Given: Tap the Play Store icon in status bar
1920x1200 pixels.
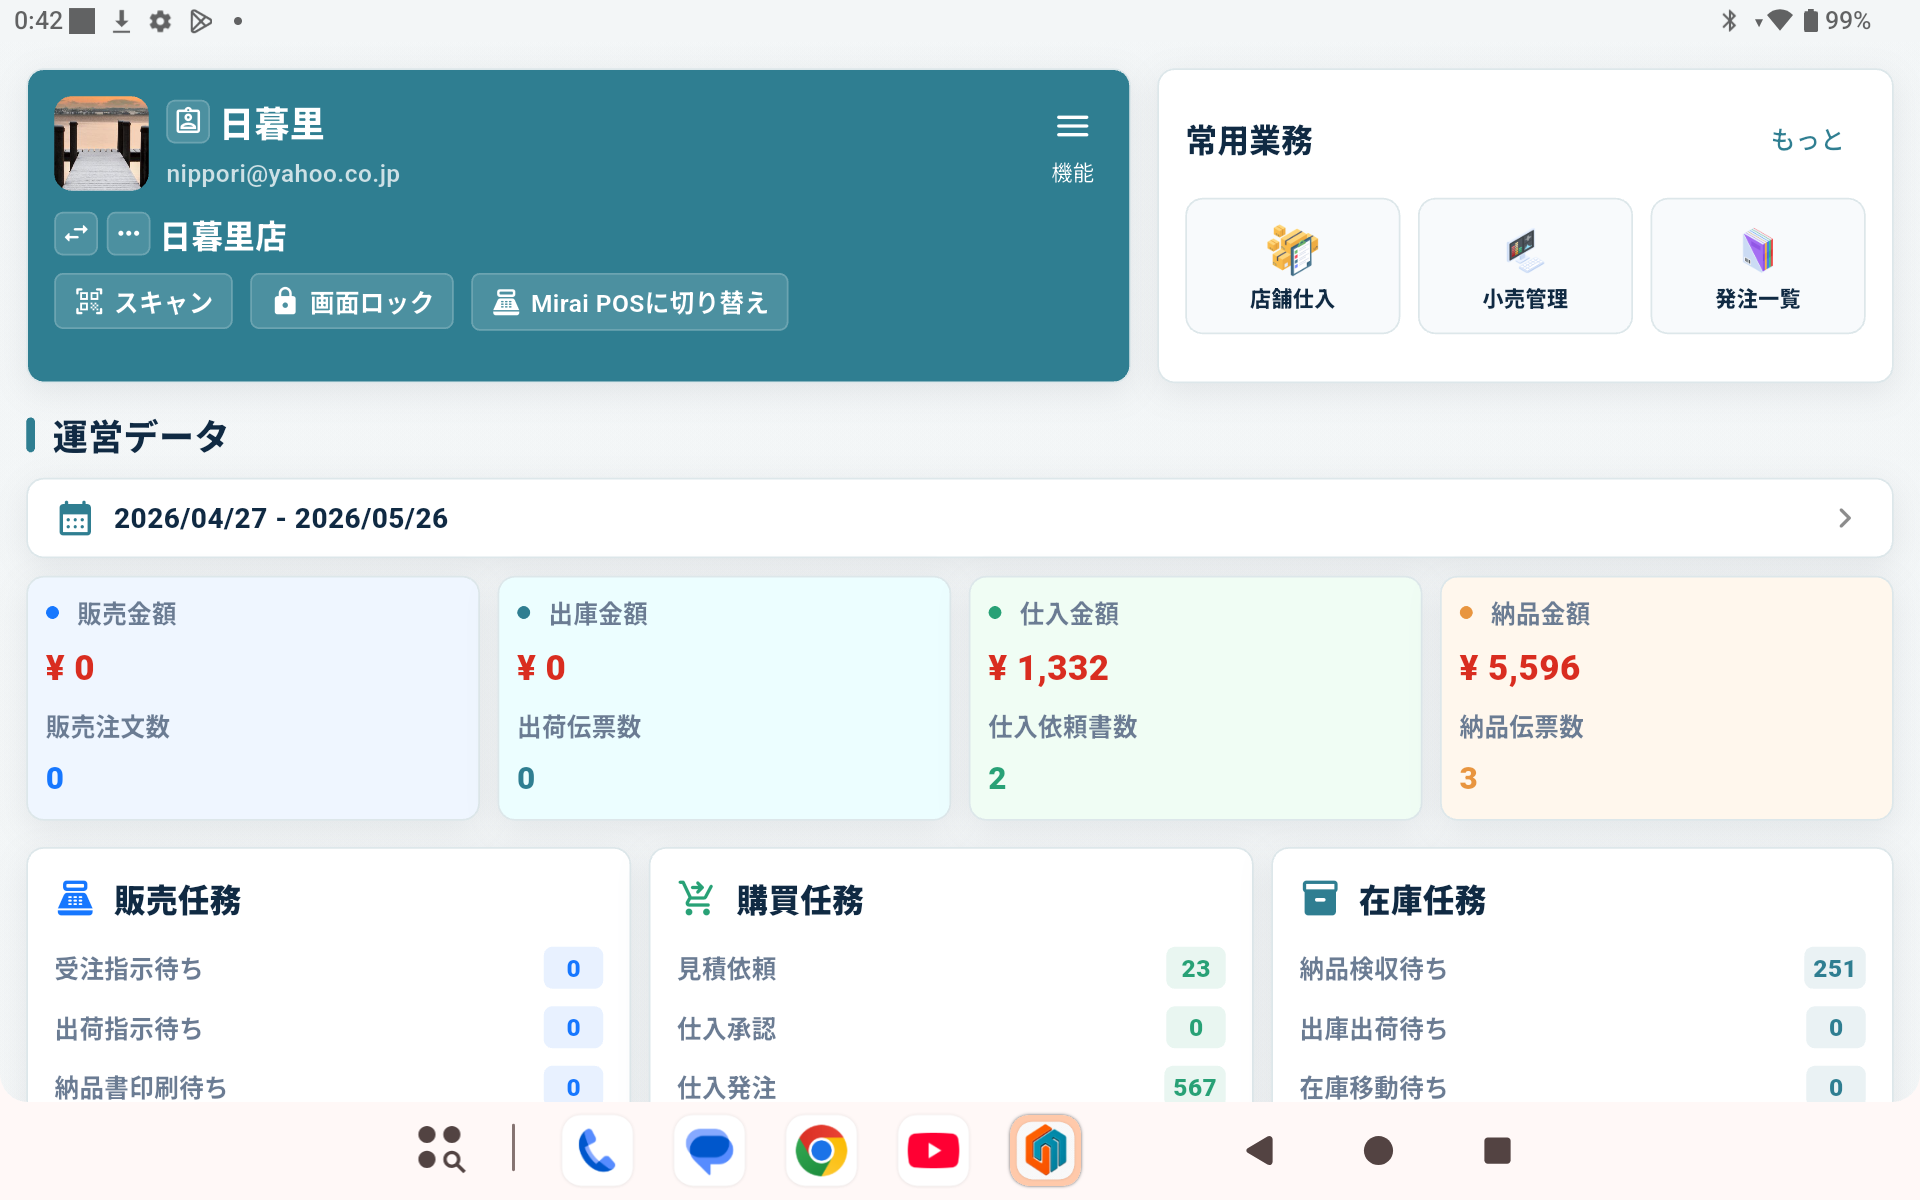Looking at the screenshot, I should (x=200, y=21).
